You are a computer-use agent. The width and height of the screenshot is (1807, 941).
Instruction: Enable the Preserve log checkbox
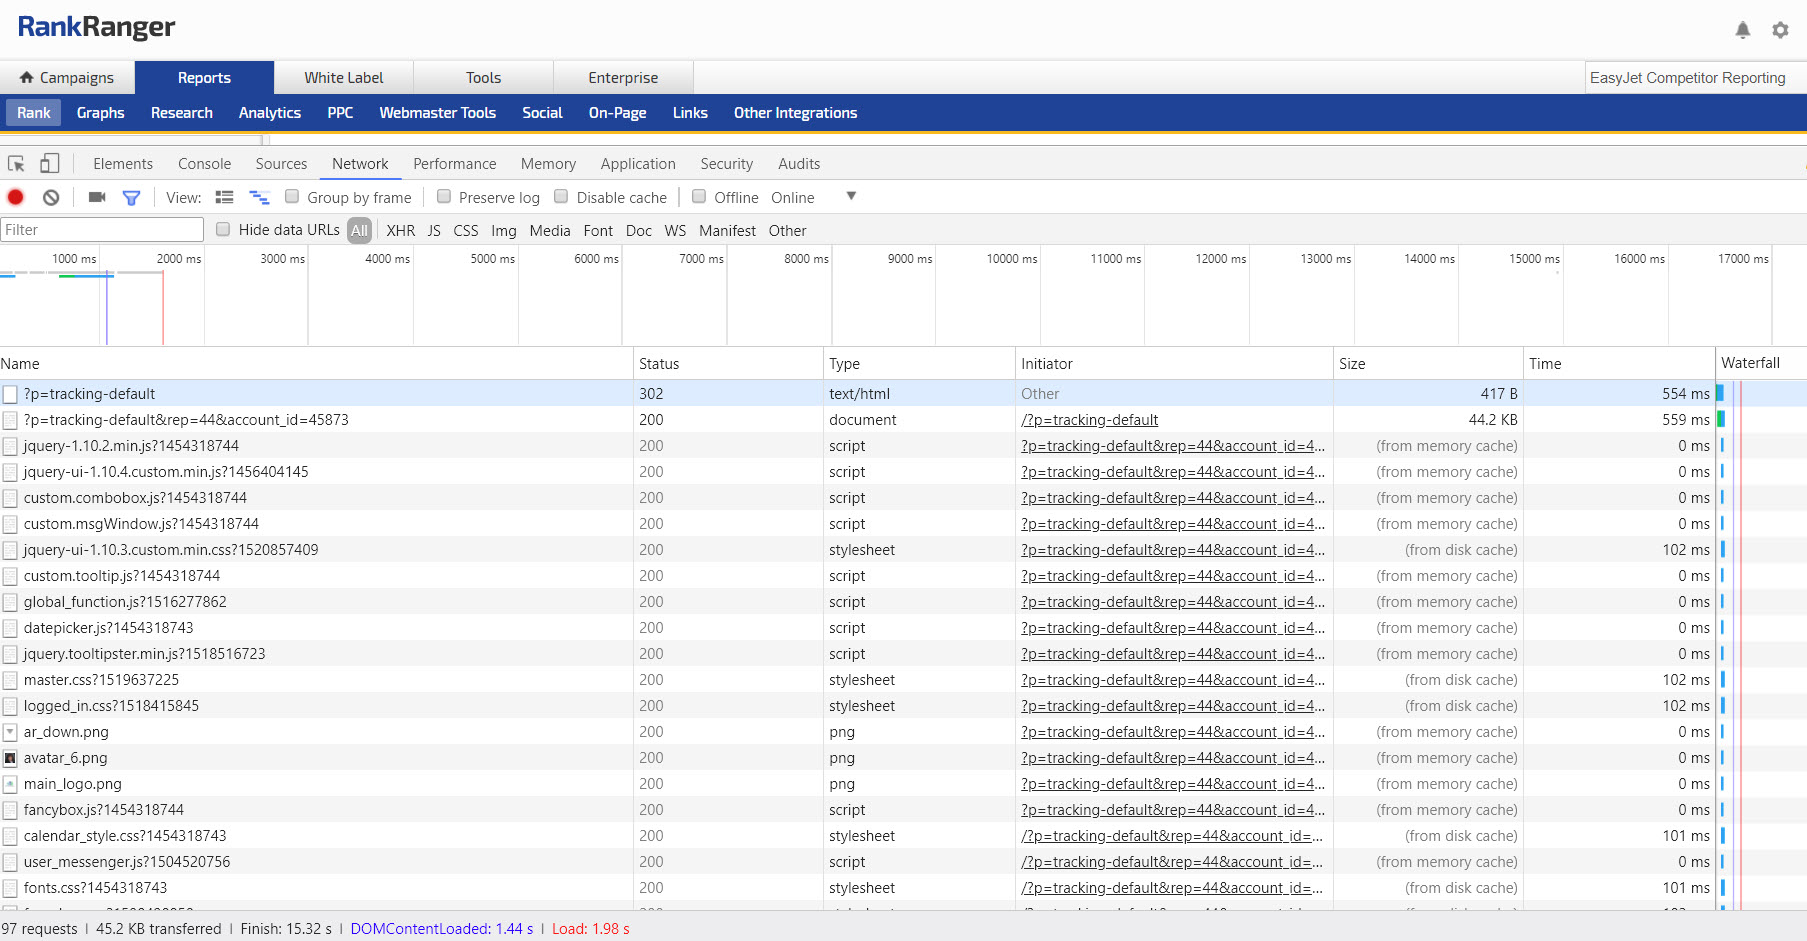click(444, 197)
